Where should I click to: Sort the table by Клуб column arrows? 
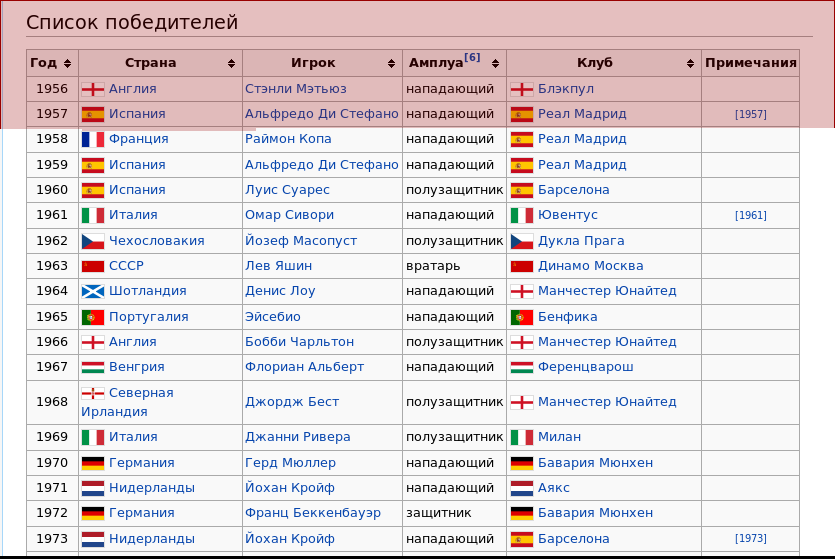tap(690, 63)
